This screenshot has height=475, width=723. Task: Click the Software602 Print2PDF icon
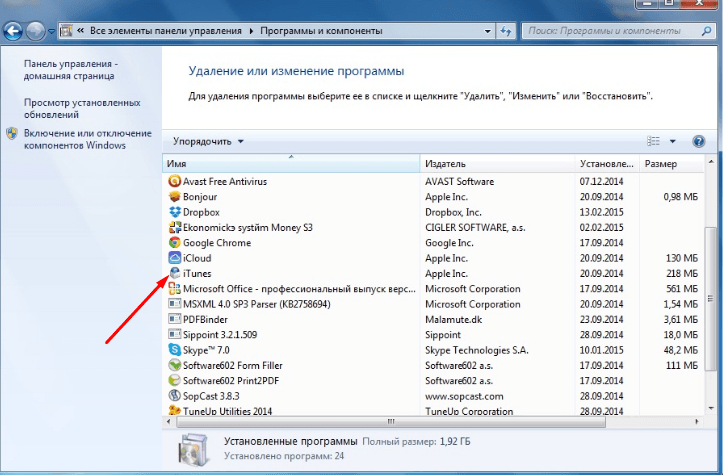coord(174,380)
